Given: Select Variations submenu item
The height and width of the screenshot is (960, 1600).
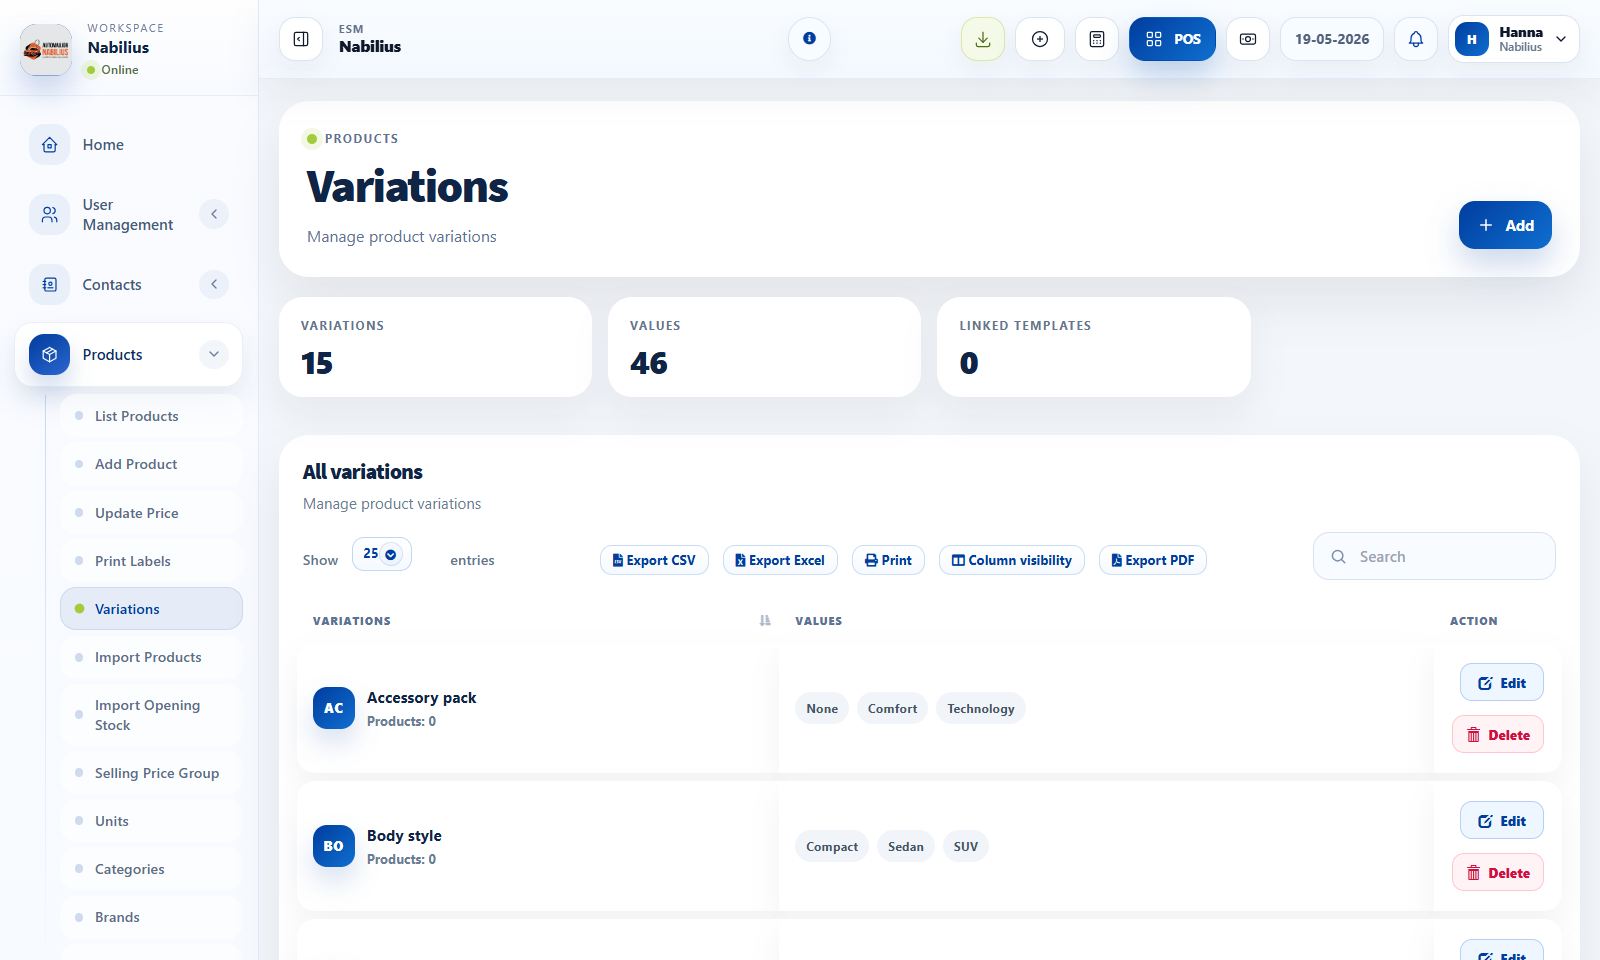Looking at the screenshot, I should pos(151,609).
